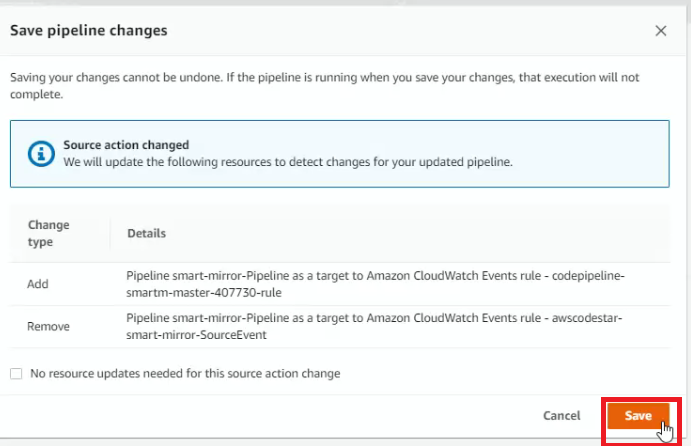Select the Details column header
The width and height of the screenshot is (691, 446).
146,233
